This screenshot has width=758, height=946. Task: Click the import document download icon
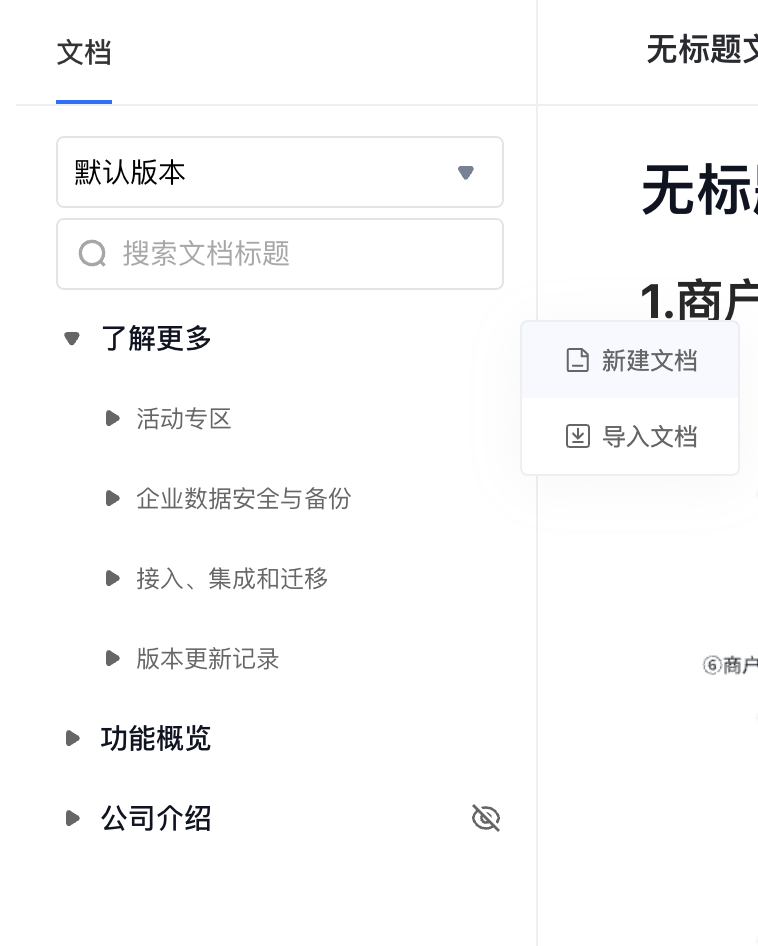point(578,436)
